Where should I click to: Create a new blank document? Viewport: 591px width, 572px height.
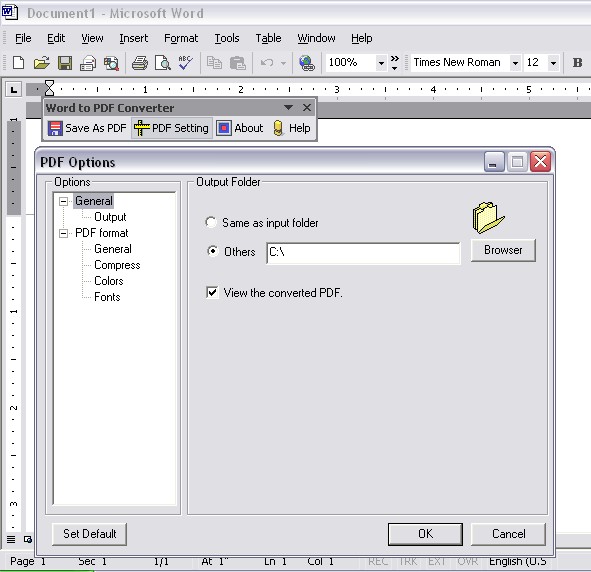[18, 63]
